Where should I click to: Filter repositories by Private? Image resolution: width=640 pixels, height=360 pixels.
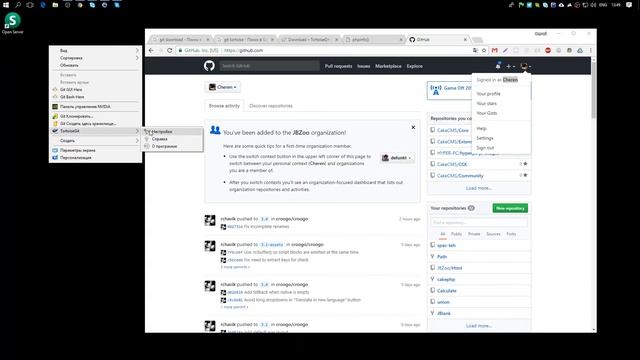[474, 234]
